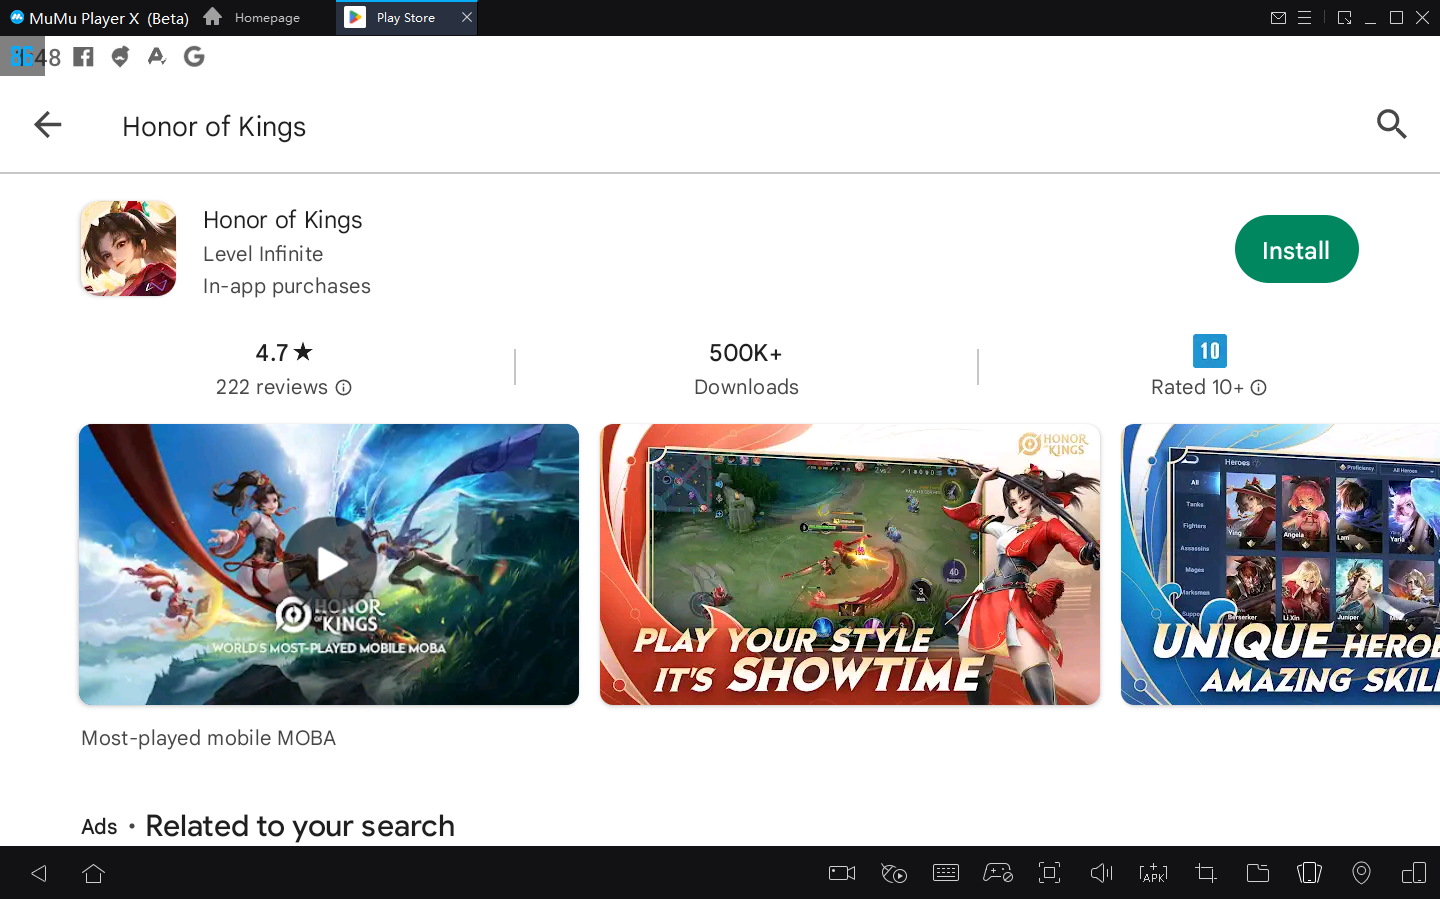Viewport: 1440px width, 899px height.
Task: Go back with the arrow beside the Honor of Kings title
Action: (47, 125)
